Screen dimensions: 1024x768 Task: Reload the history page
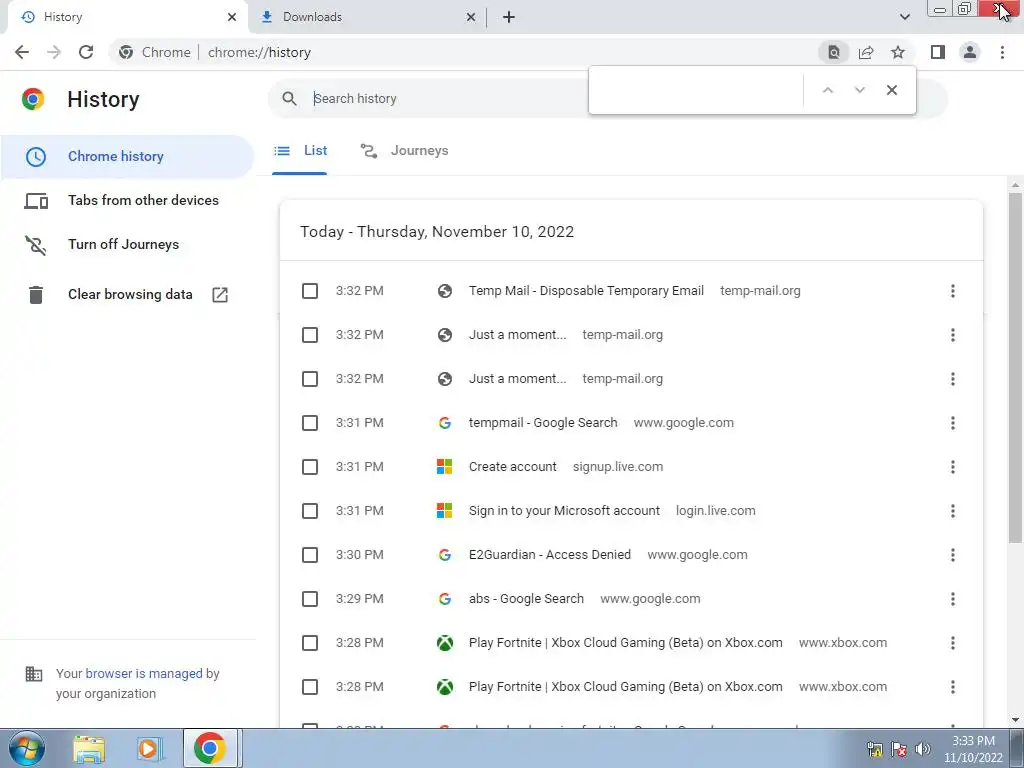pos(86,52)
